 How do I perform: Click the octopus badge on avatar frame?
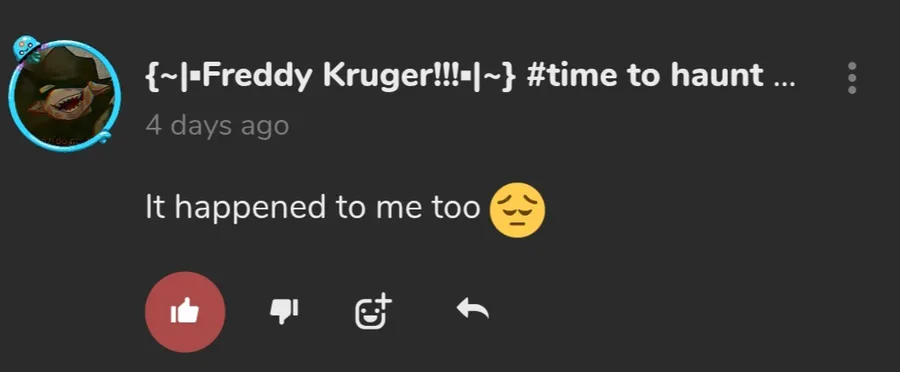(x=26, y=49)
